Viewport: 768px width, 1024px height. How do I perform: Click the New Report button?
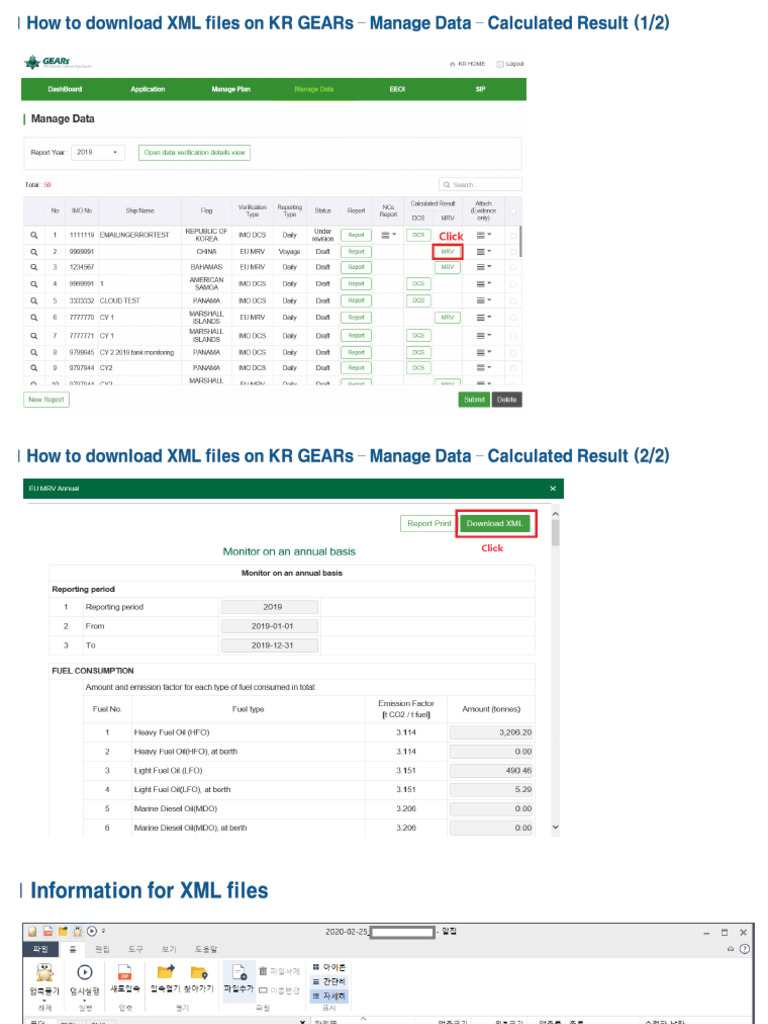46,400
